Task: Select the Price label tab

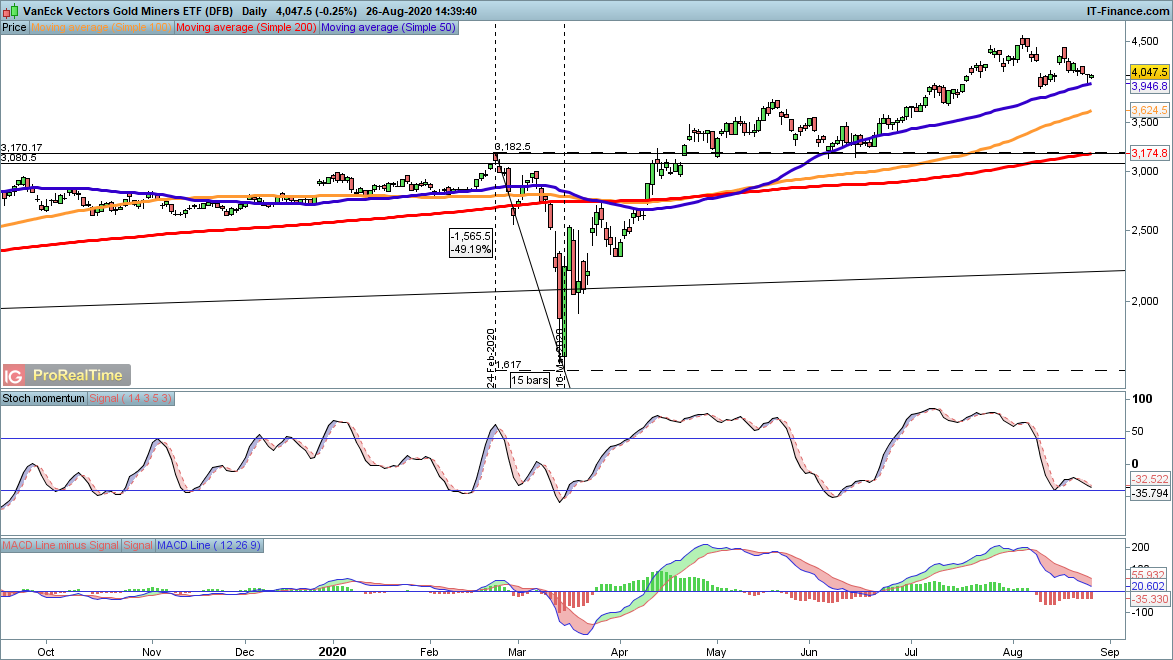Action: [x=15, y=28]
